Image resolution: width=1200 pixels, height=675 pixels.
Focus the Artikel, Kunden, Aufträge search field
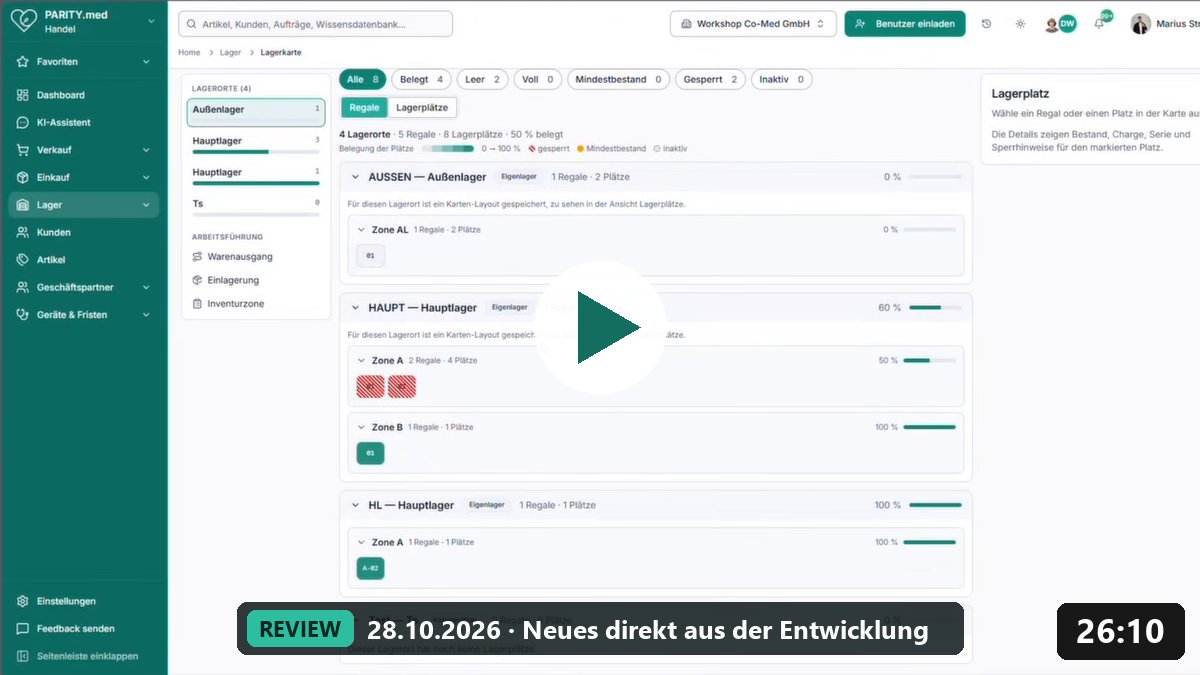click(x=315, y=24)
